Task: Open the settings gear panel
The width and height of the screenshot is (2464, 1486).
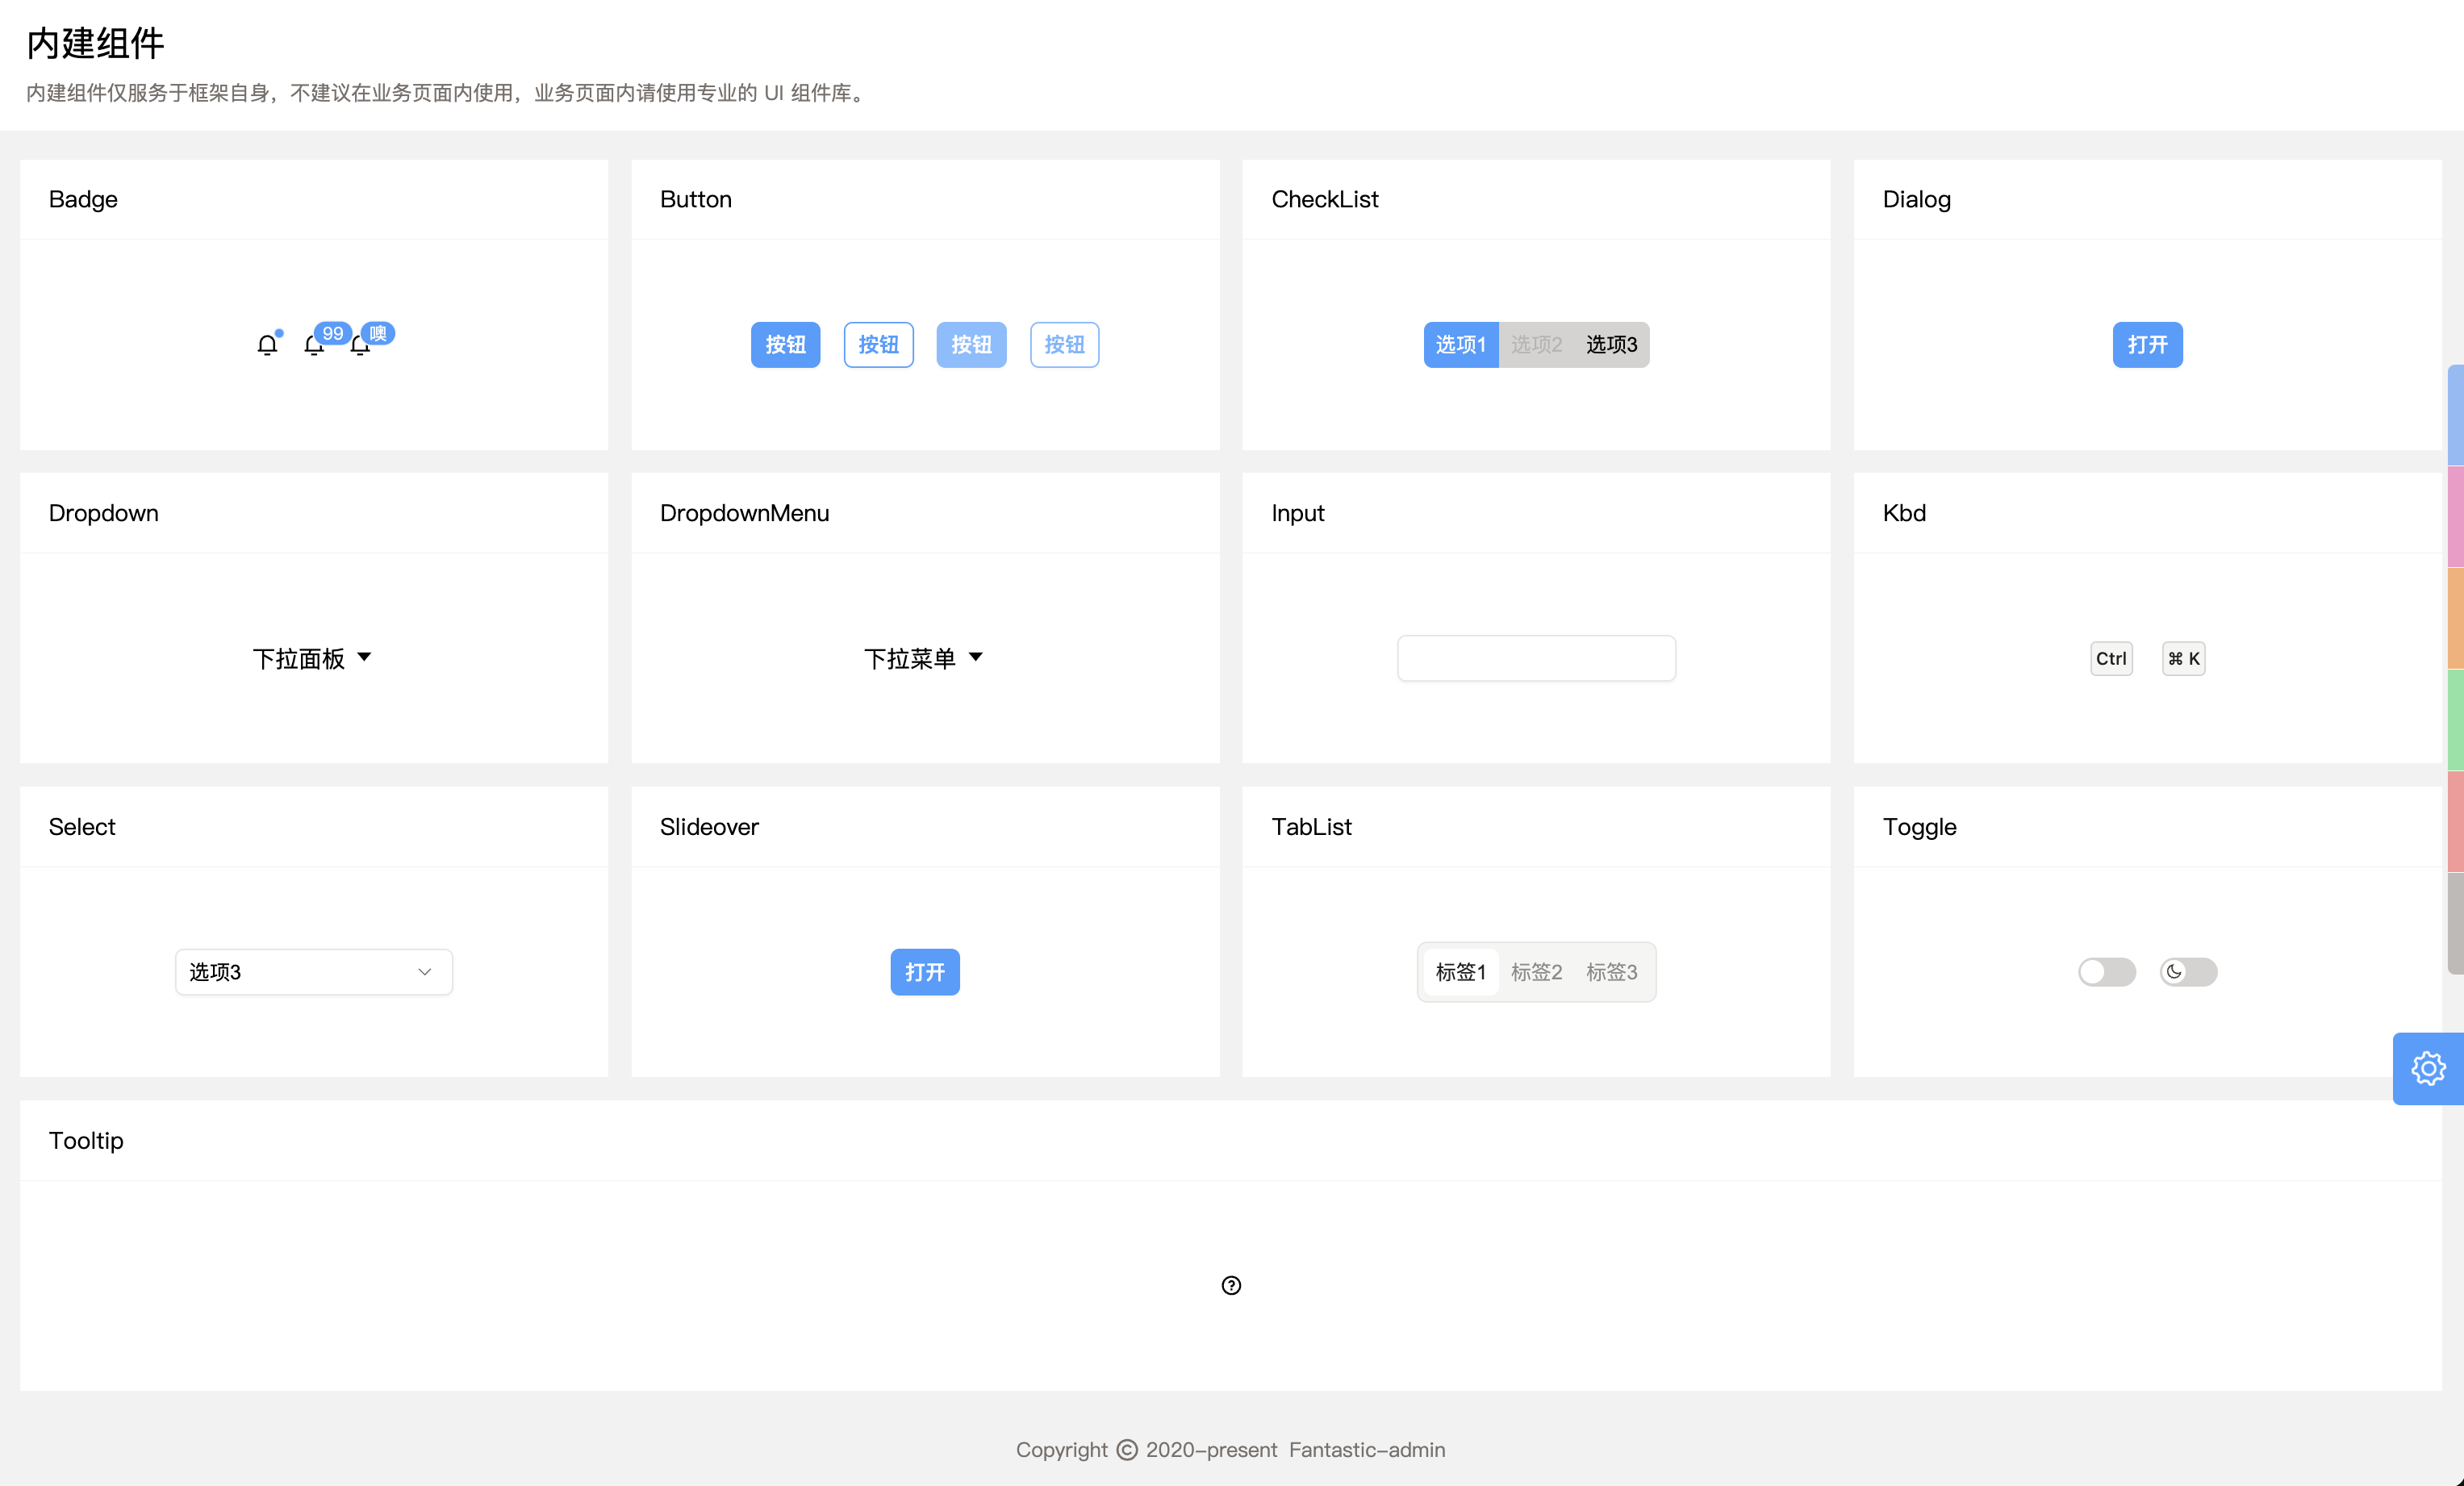Action: pos(2428,1068)
